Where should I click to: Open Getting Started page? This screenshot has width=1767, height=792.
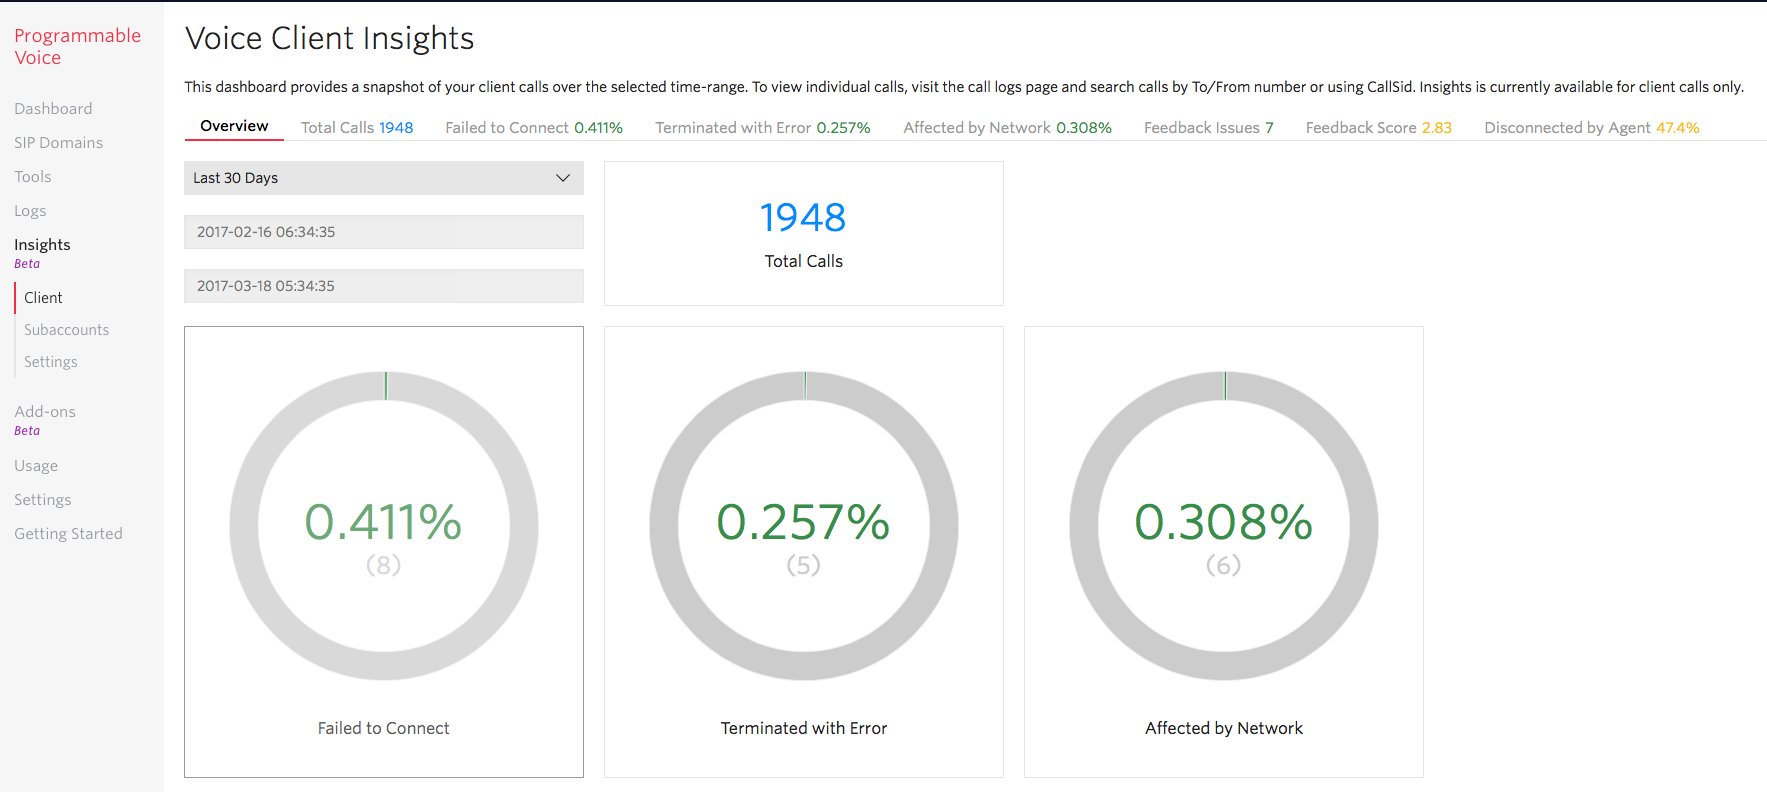(68, 533)
